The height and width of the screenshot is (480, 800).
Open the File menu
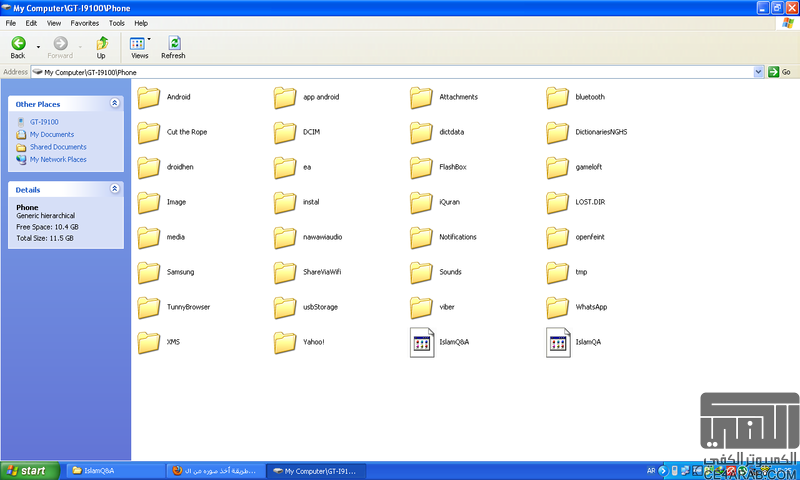[11, 23]
